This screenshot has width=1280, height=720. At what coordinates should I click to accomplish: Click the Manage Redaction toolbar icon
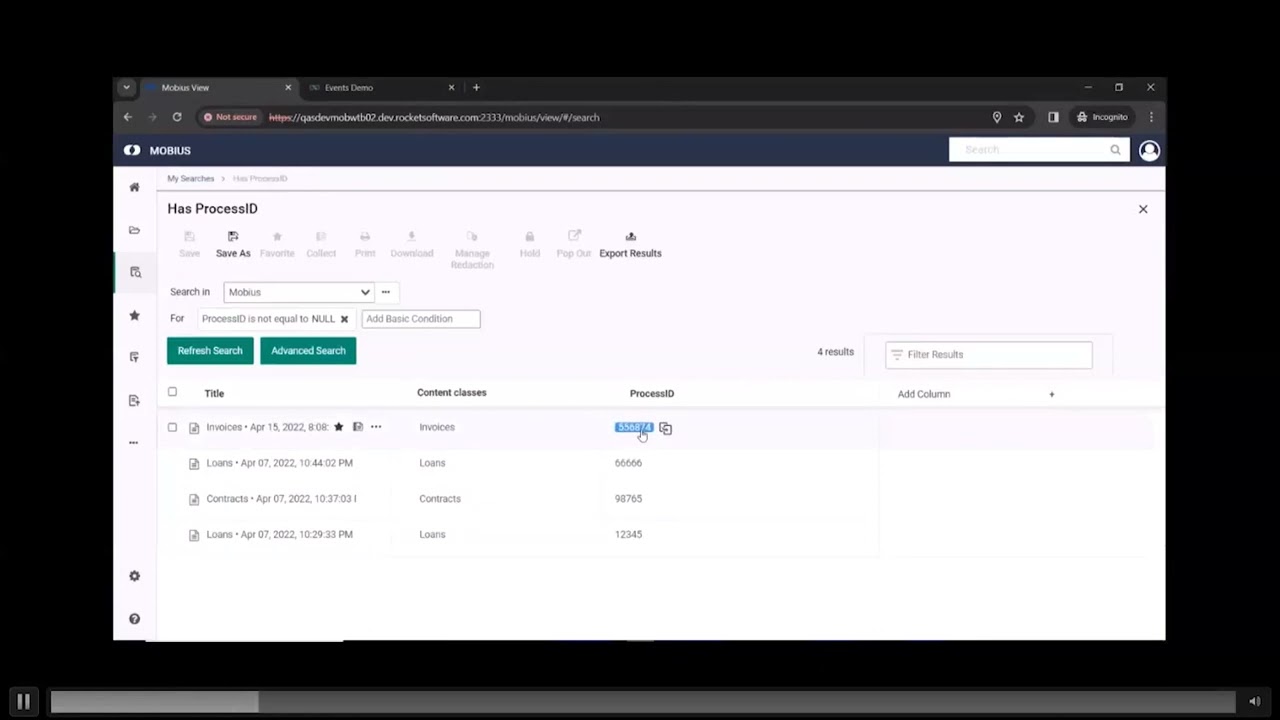tap(472, 249)
